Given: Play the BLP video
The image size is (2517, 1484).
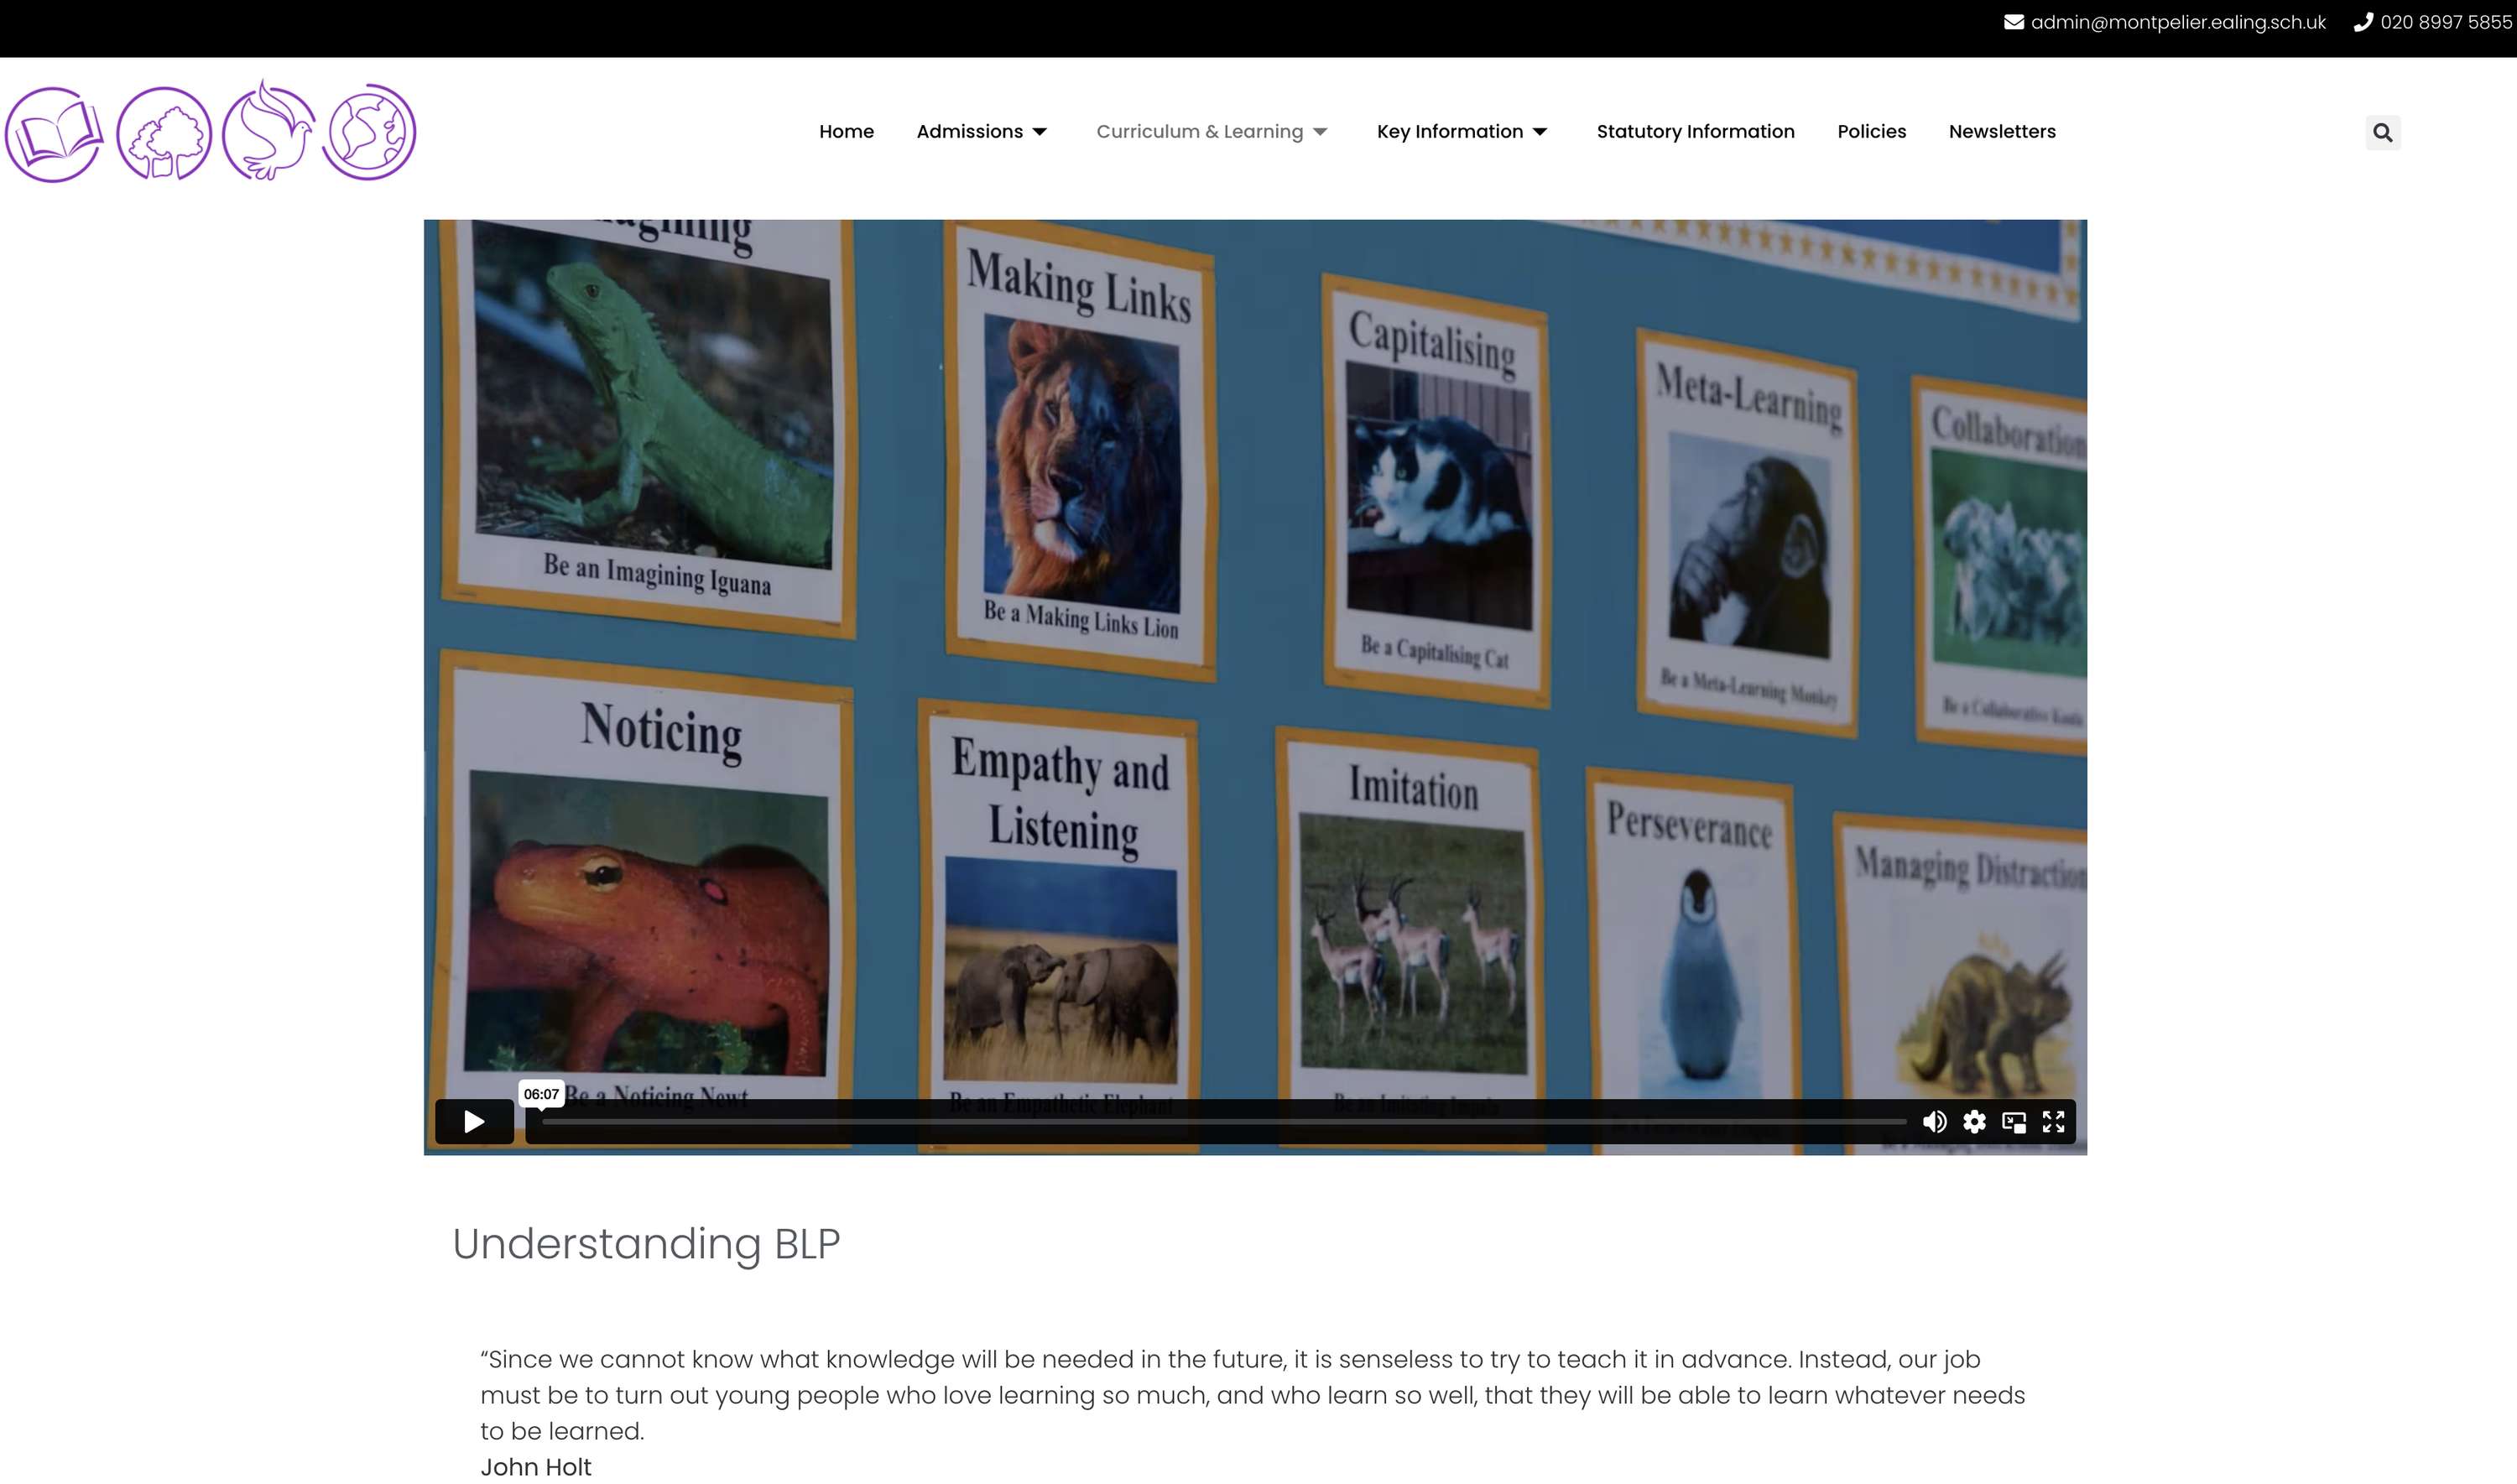Looking at the screenshot, I should pyautogui.click(x=474, y=1121).
